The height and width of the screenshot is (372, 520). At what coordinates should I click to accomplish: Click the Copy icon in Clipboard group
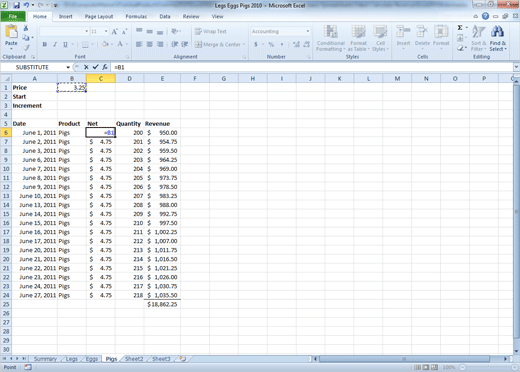tap(26, 38)
